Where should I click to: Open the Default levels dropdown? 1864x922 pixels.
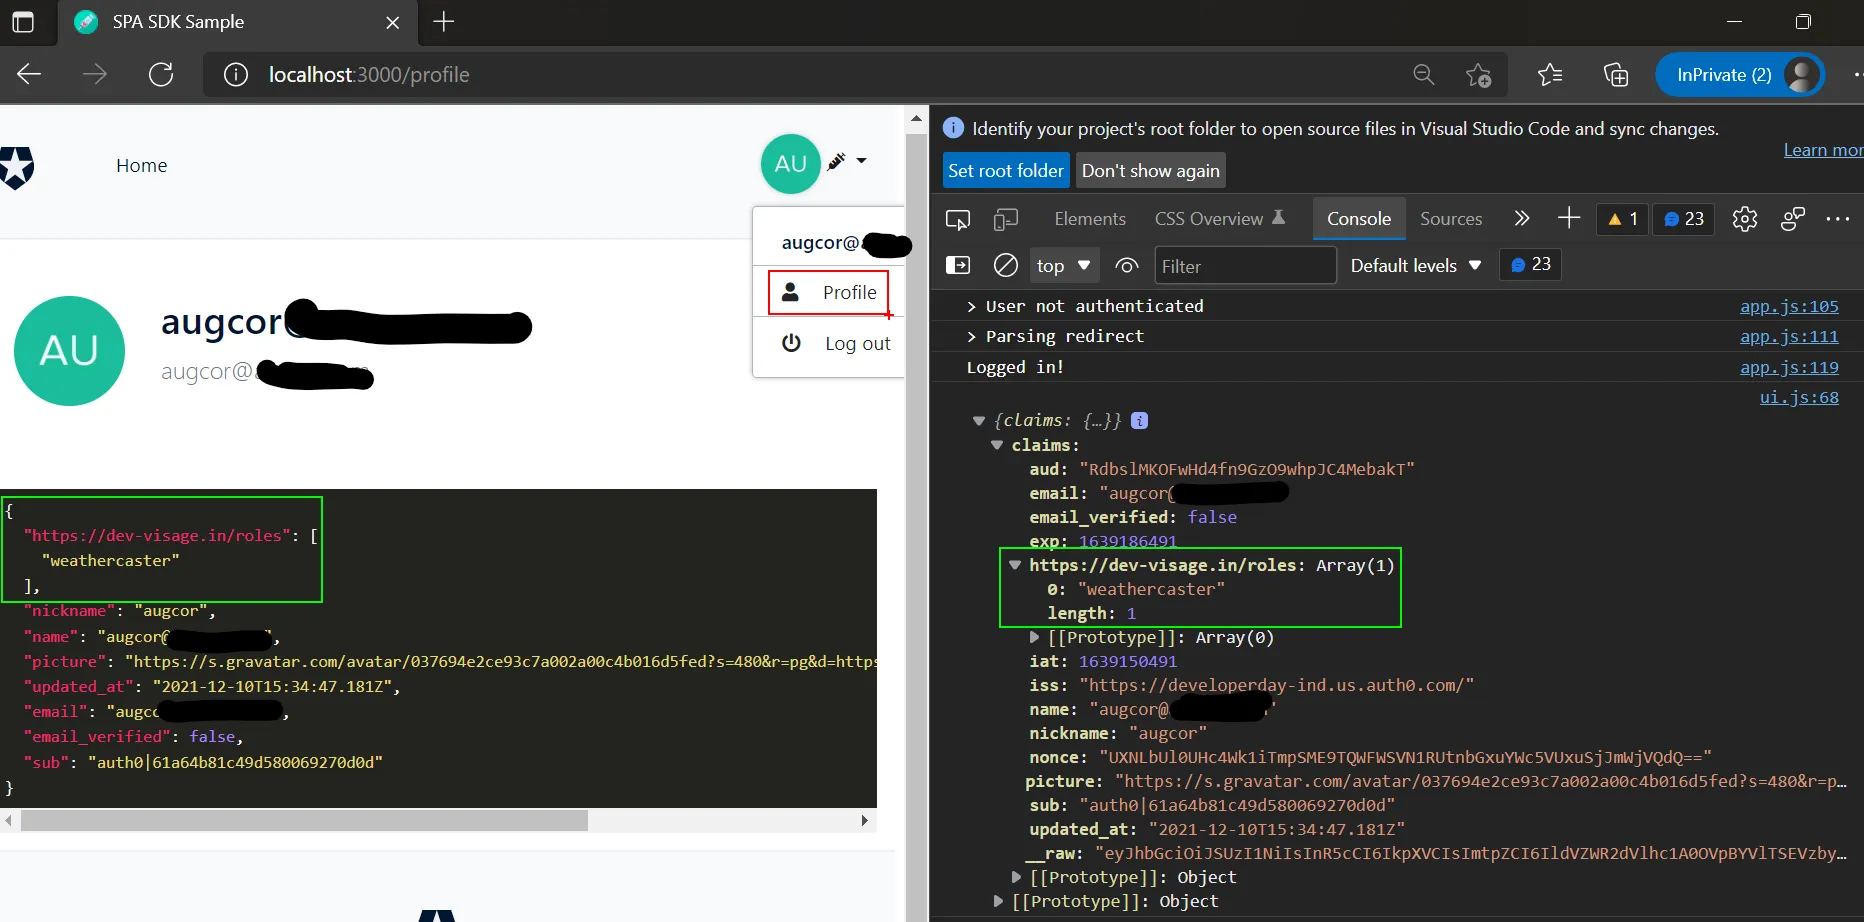[1415, 265]
